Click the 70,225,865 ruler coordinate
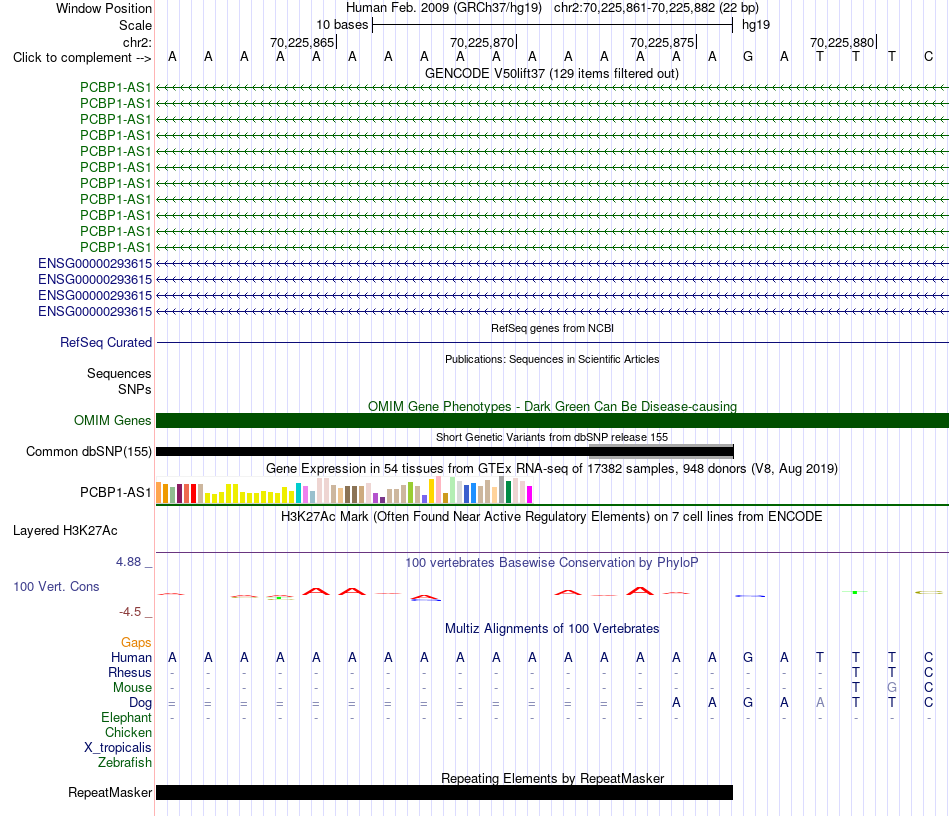 [x=302, y=42]
